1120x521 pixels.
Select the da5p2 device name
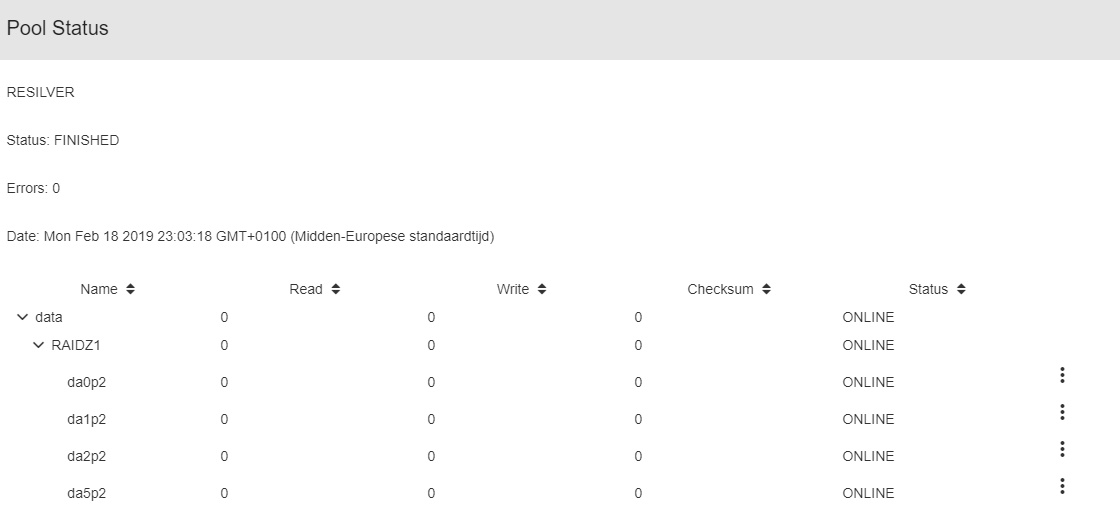86,493
